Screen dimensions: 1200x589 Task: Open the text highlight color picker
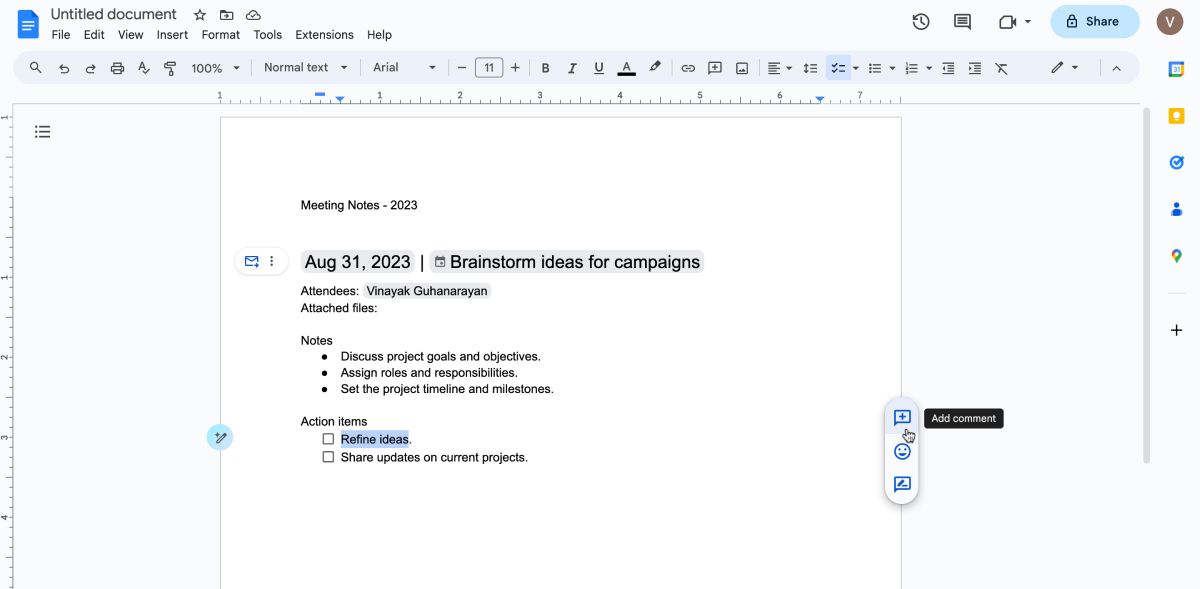click(x=655, y=67)
